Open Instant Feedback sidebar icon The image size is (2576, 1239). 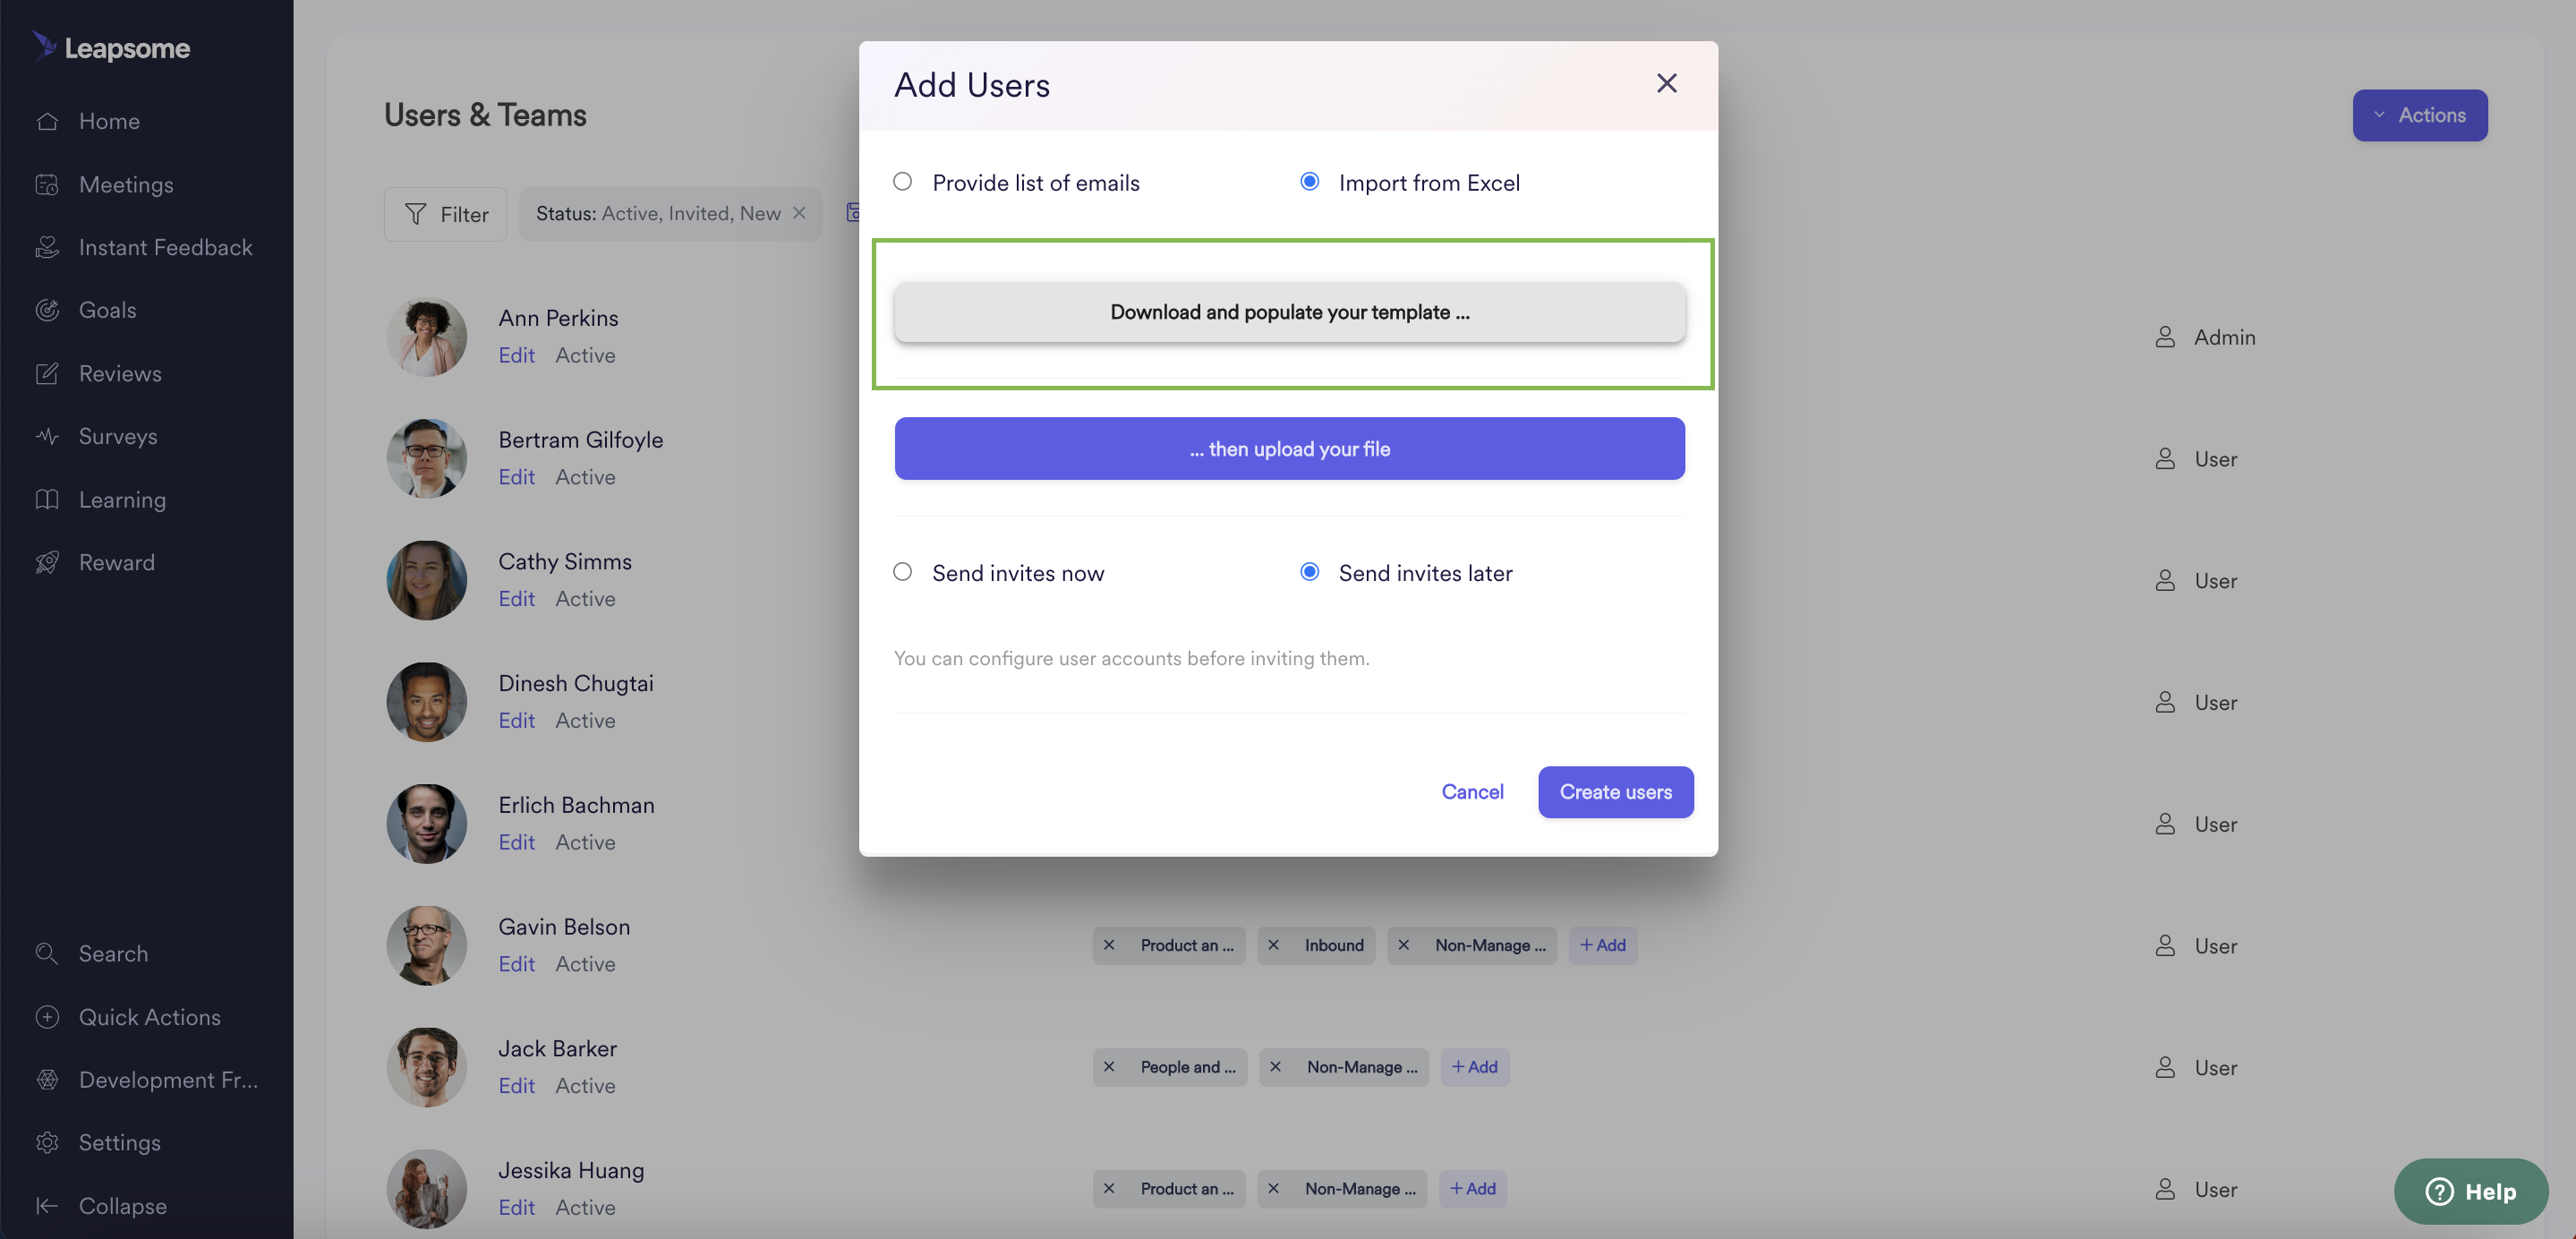point(47,247)
